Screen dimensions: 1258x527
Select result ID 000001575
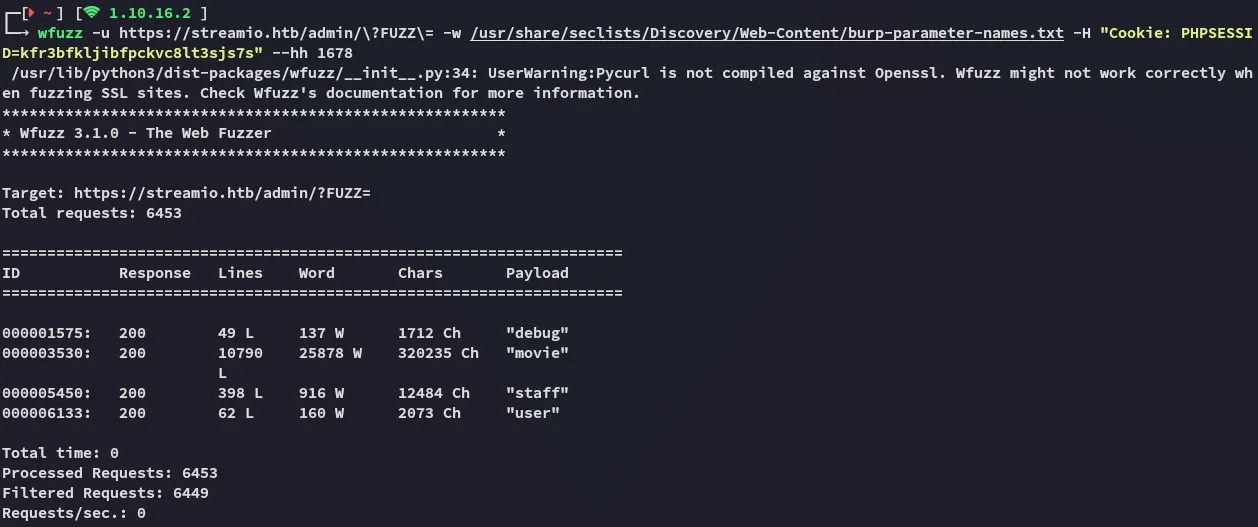47,333
